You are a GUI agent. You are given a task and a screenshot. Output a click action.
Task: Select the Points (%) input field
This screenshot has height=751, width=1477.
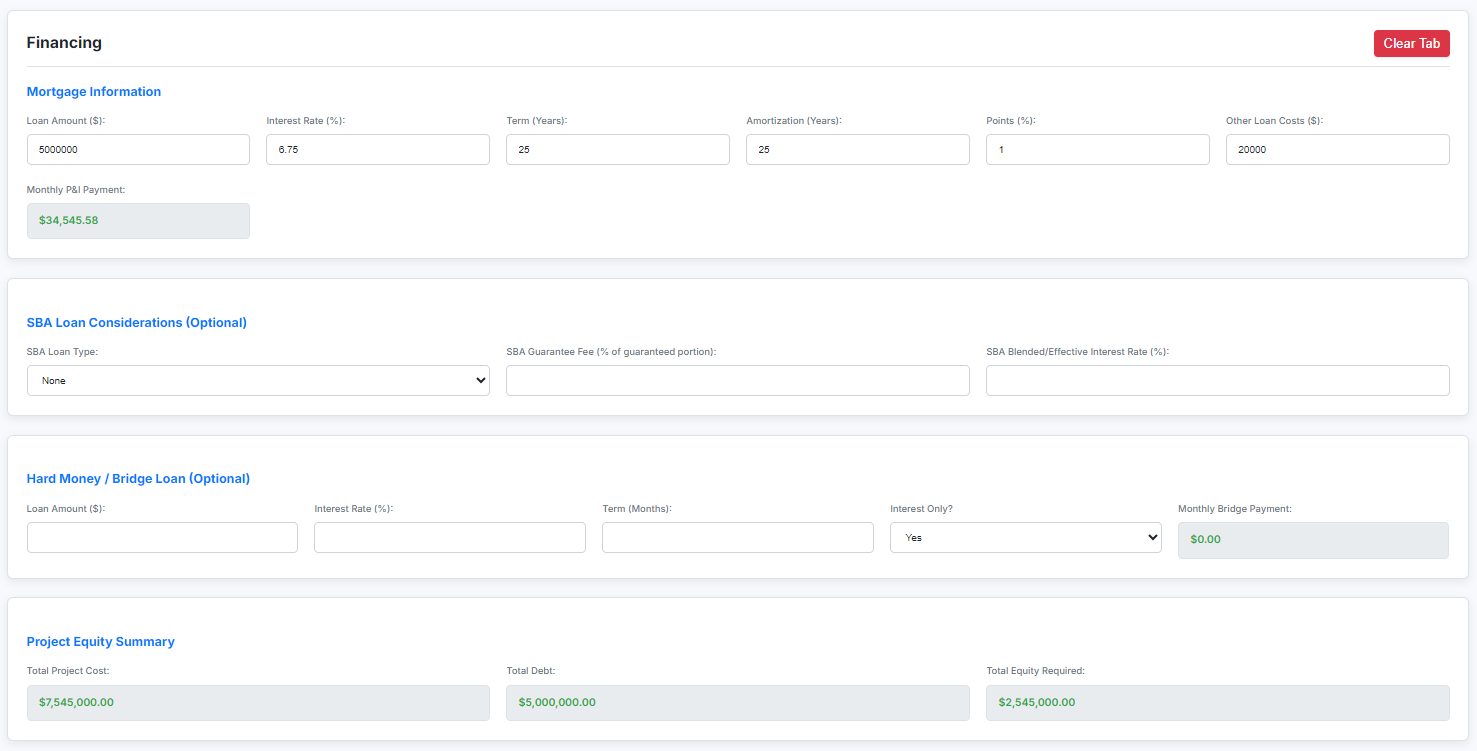click(x=1098, y=149)
